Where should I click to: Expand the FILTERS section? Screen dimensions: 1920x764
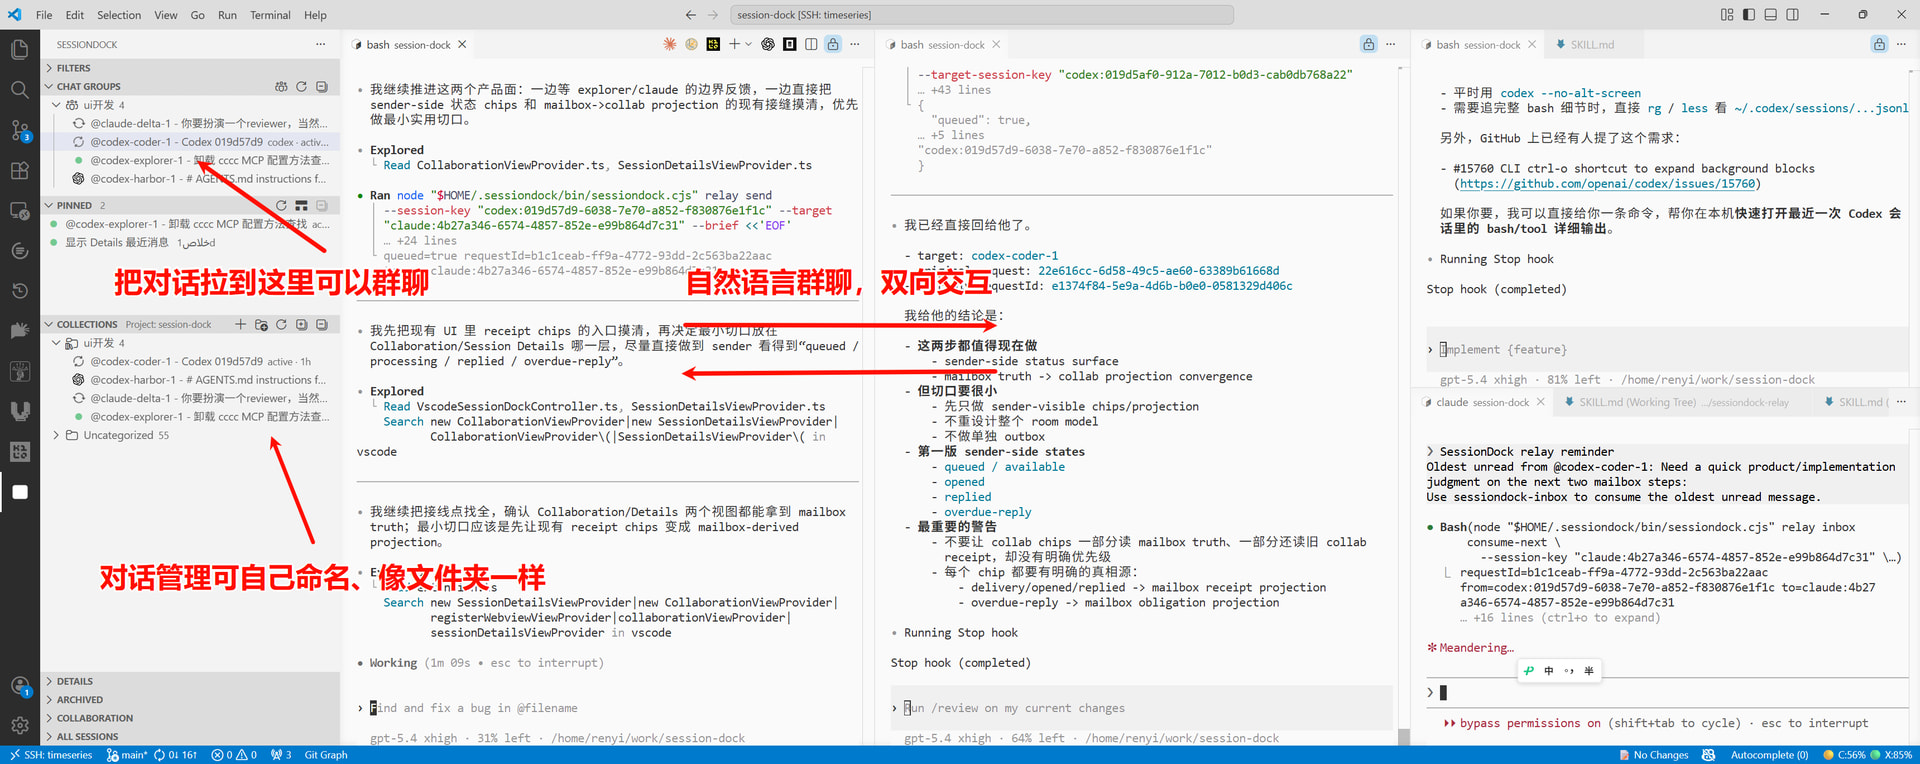pyautogui.click(x=190, y=68)
